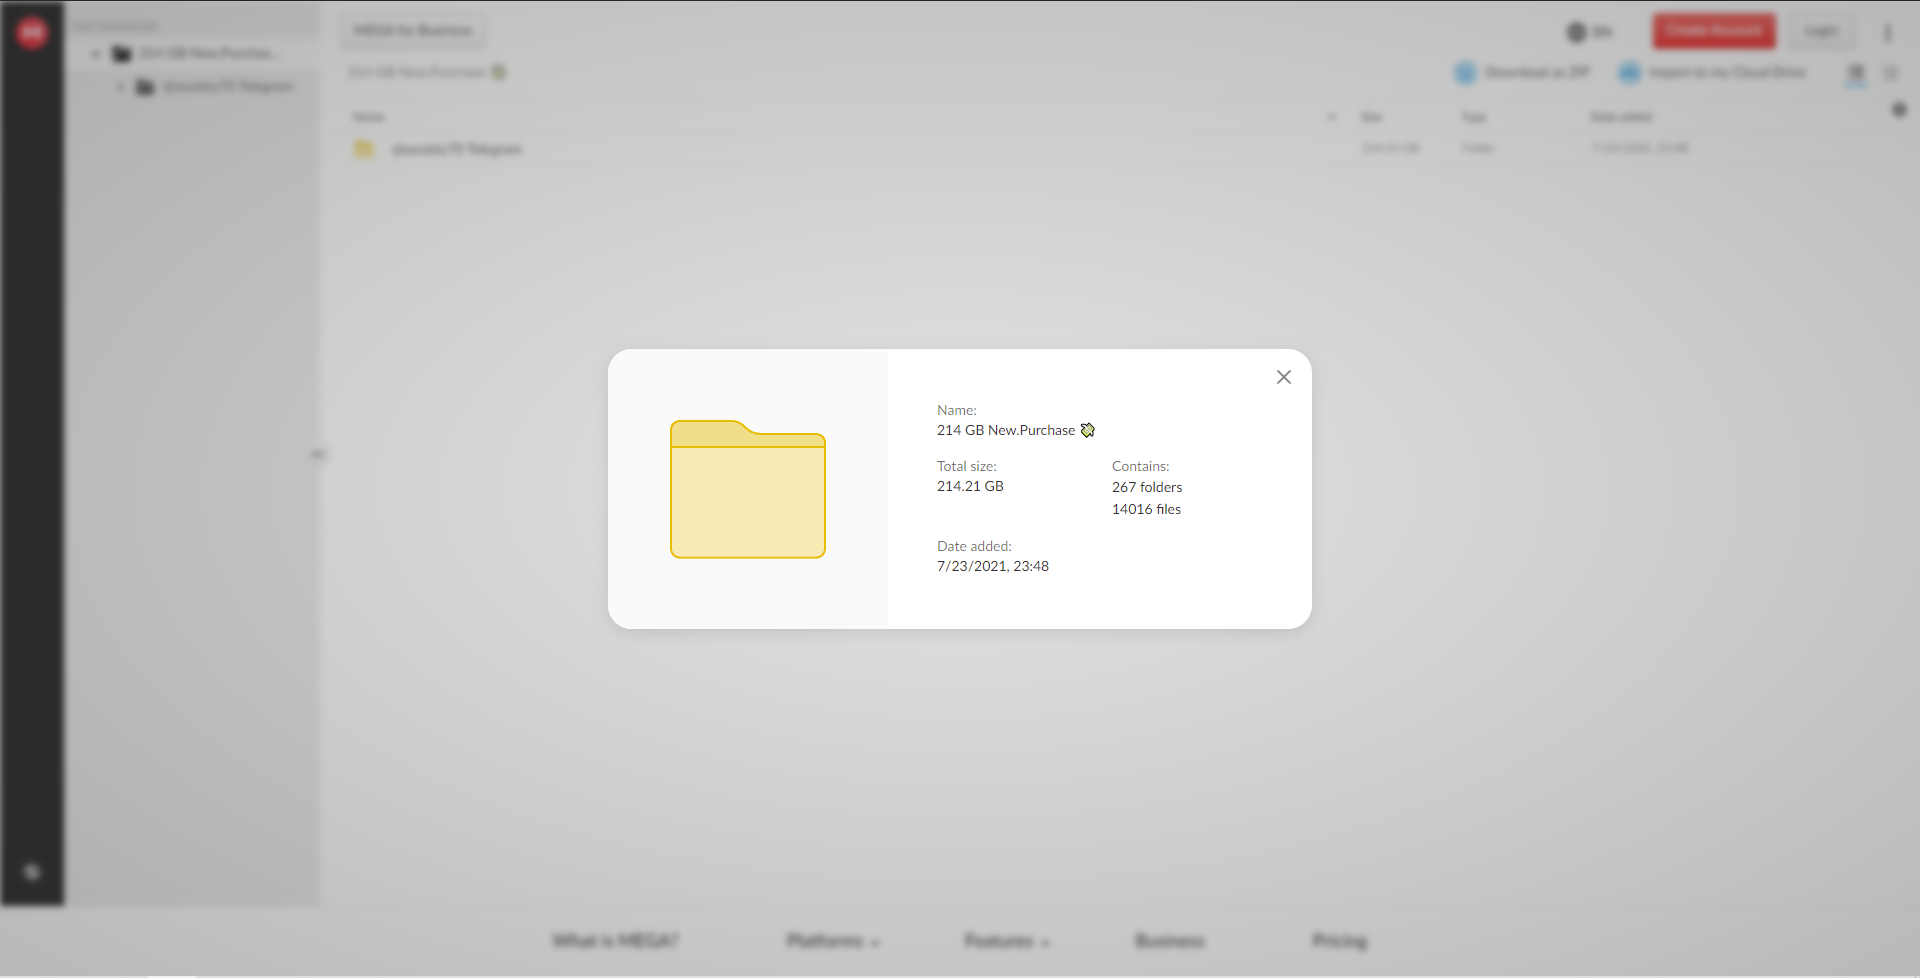Click the 214.21 GB size cell in the file list row

[x=1390, y=148]
